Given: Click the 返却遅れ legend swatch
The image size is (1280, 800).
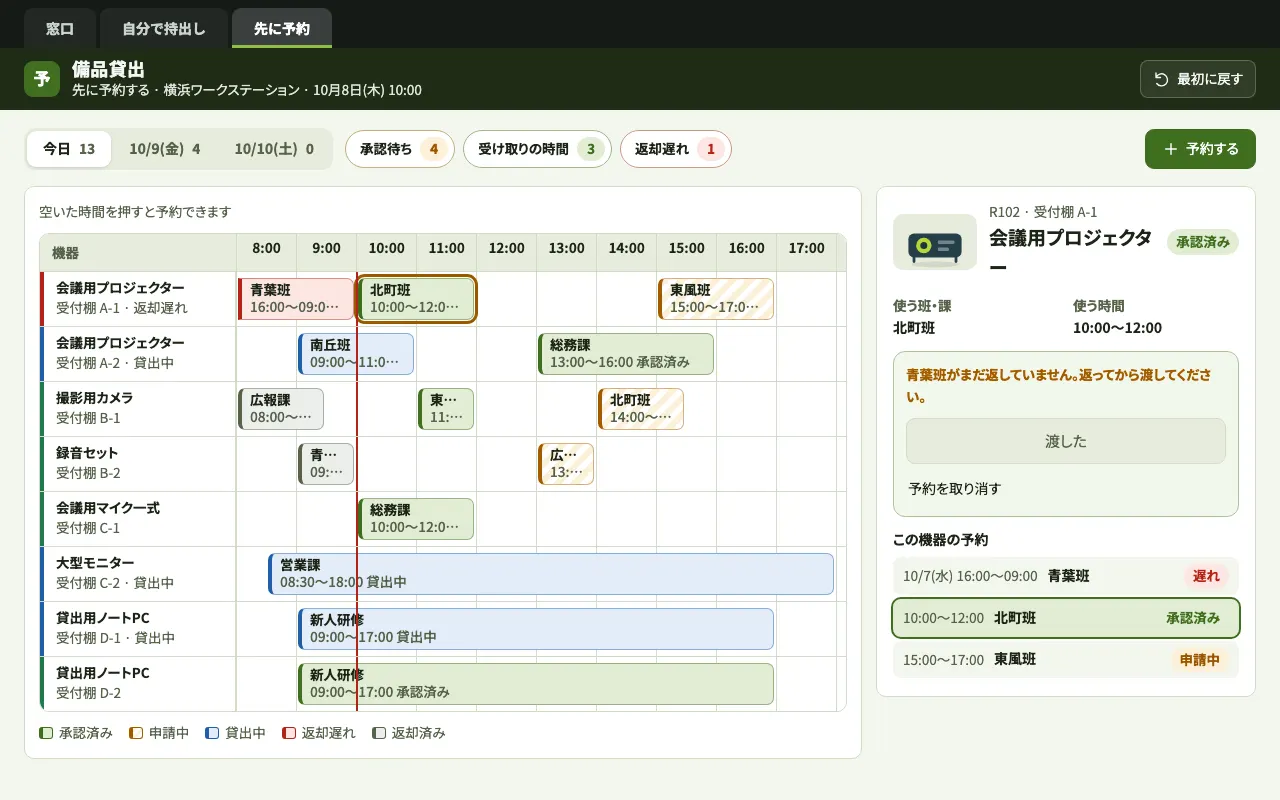Looking at the screenshot, I should click(289, 733).
